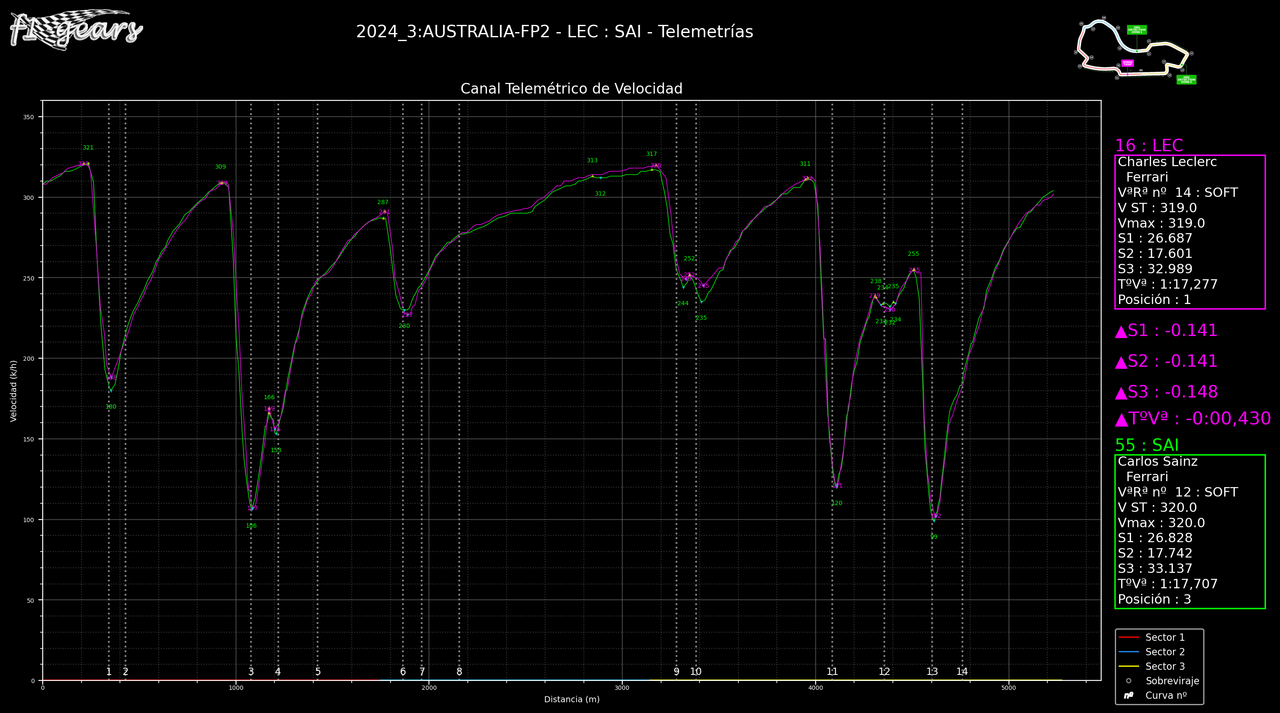The width and height of the screenshot is (1280, 713).
Task: Select the '16 : LEC' driver heading
Action: point(1149,146)
